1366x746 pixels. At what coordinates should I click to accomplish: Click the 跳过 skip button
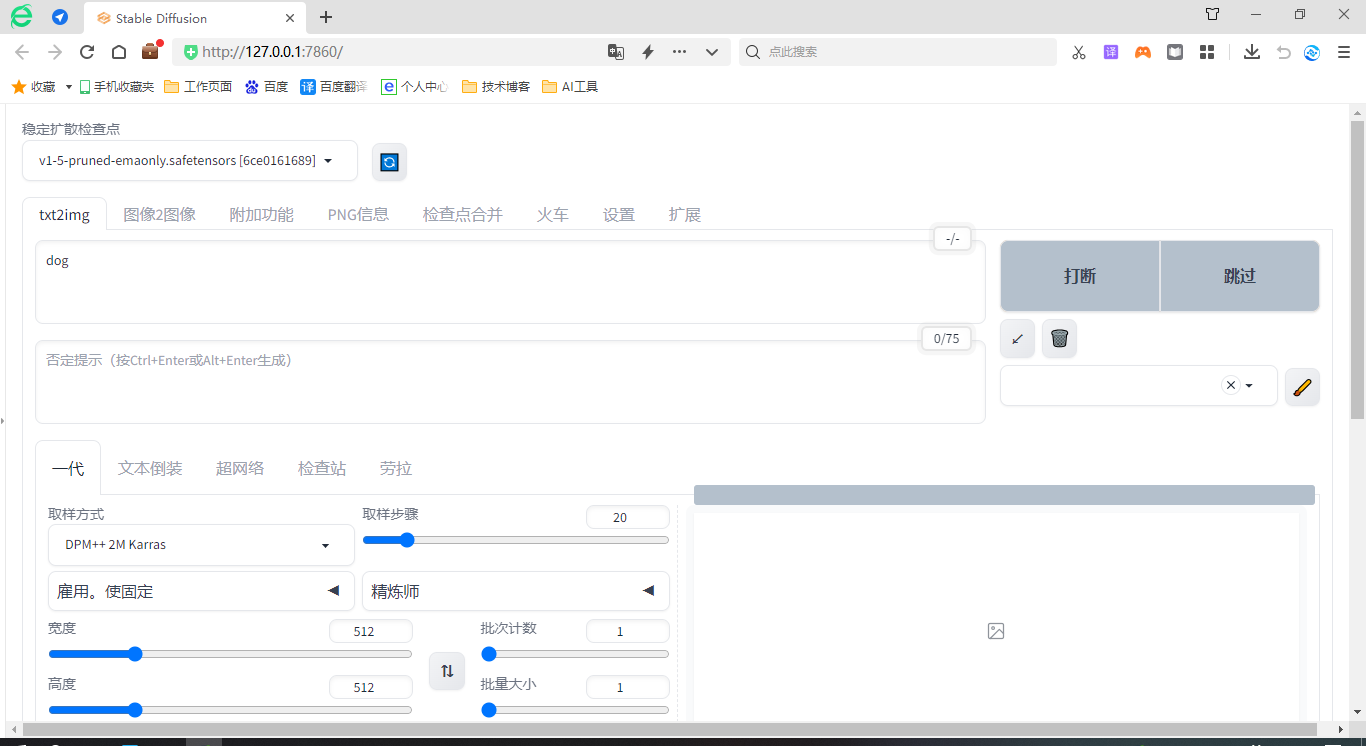[x=1240, y=276]
